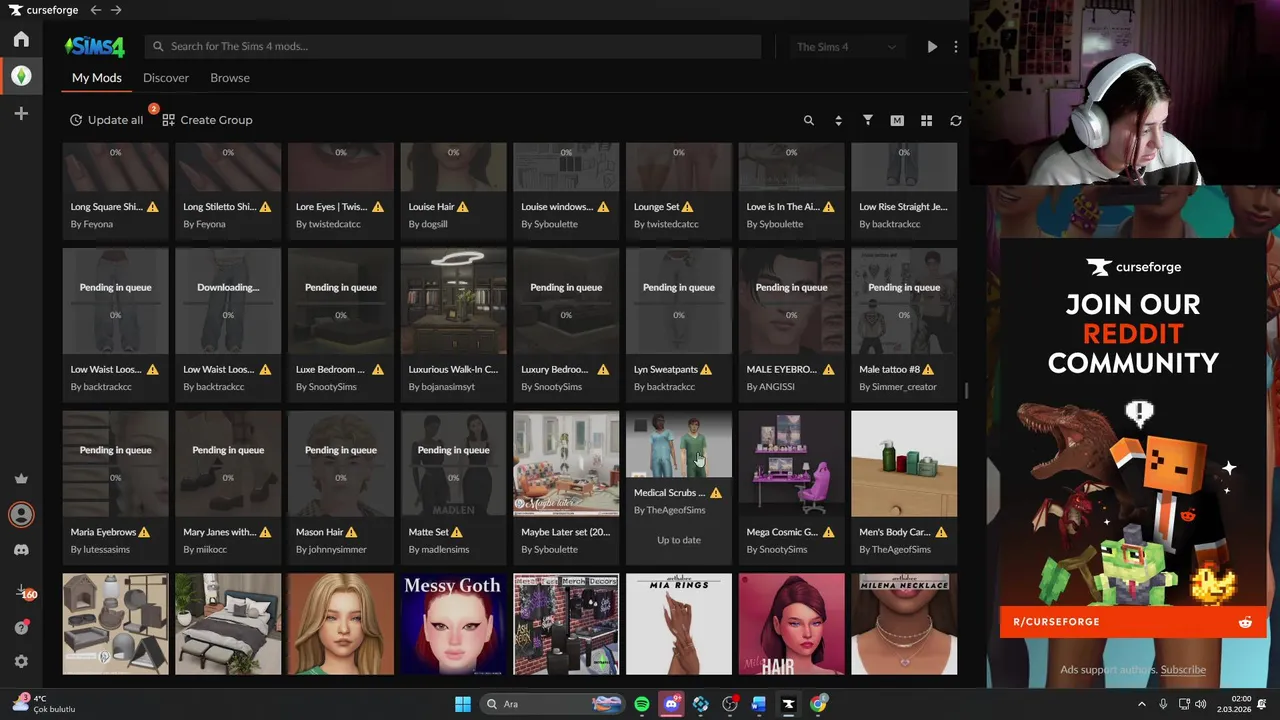Select the Maria Eyebrows title
The image size is (1280, 720).
[x=103, y=532]
